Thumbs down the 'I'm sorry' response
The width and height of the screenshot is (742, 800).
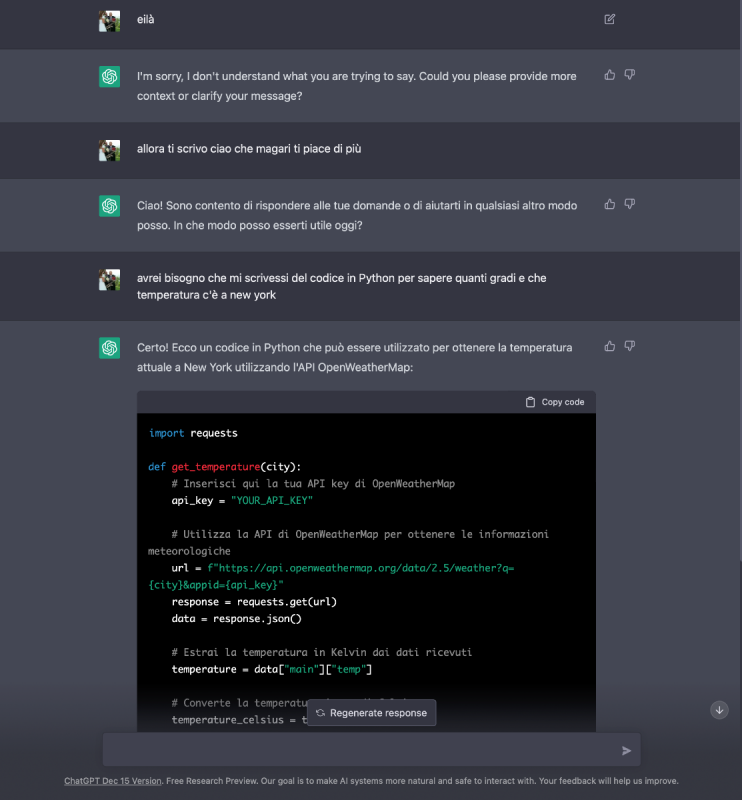(x=630, y=75)
